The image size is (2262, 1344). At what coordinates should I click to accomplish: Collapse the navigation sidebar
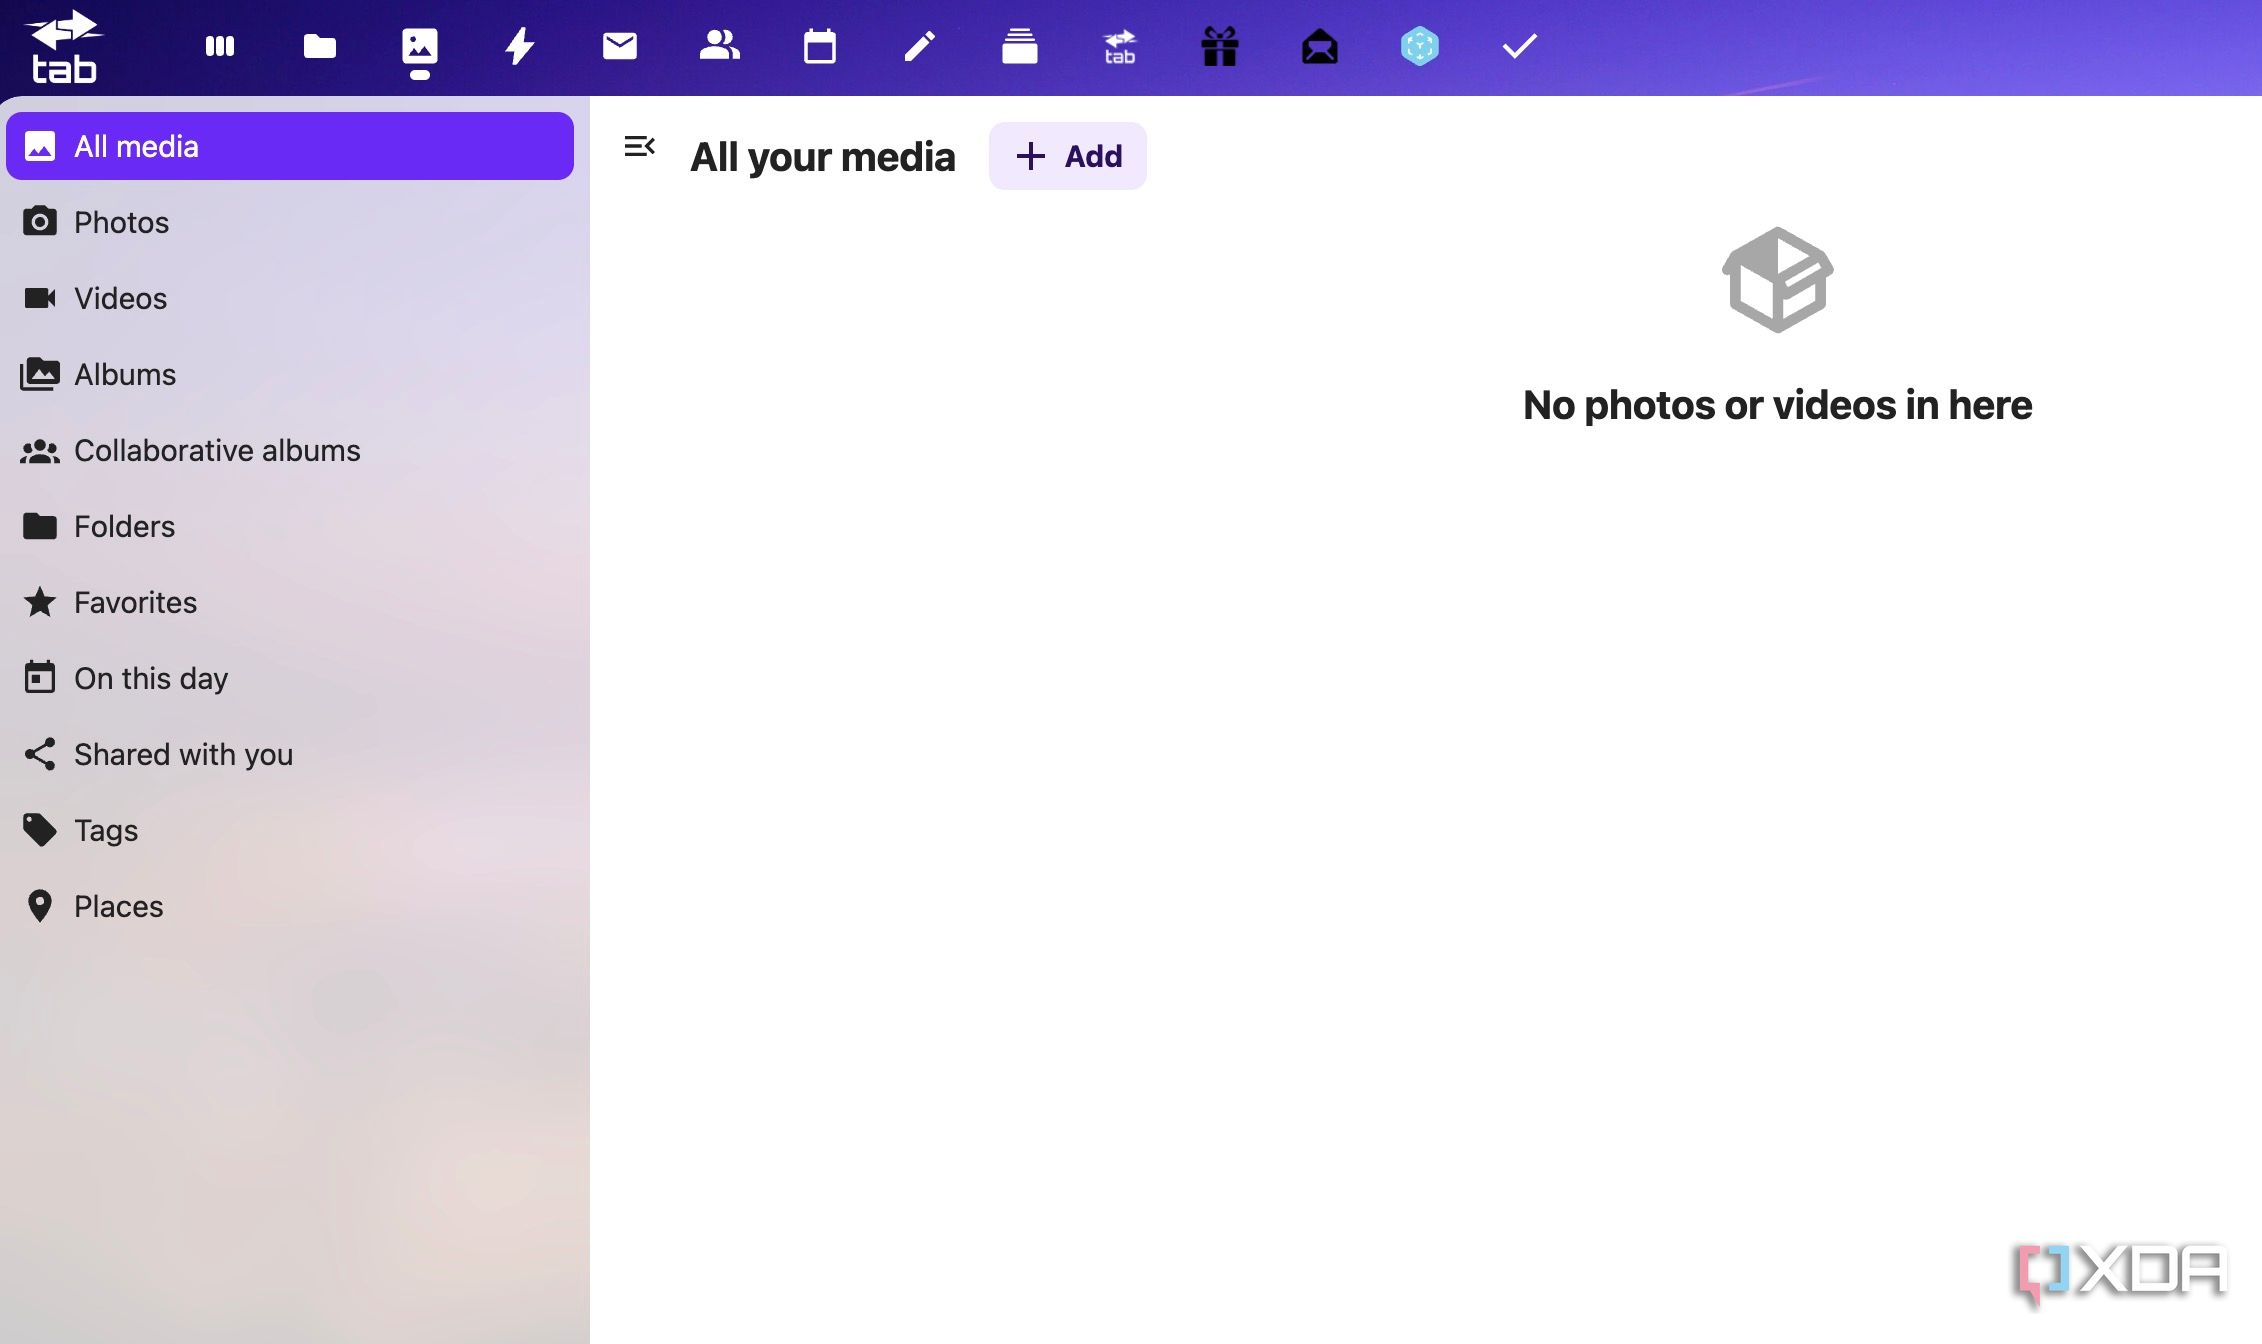[x=641, y=147]
